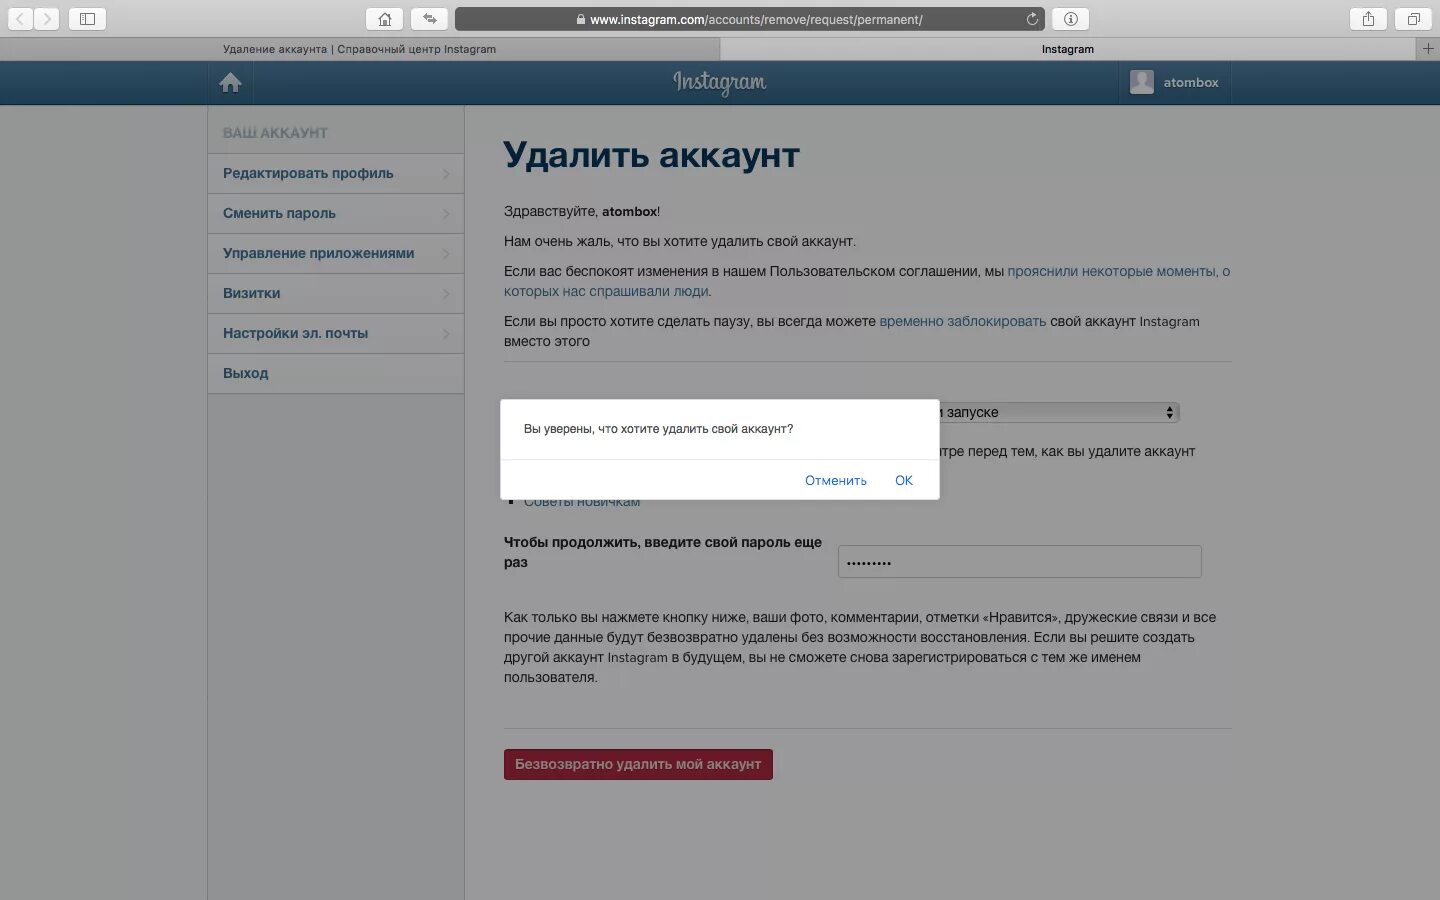
Task: Click Безвозвратно удалить мой аккаунт button
Action: coord(638,764)
